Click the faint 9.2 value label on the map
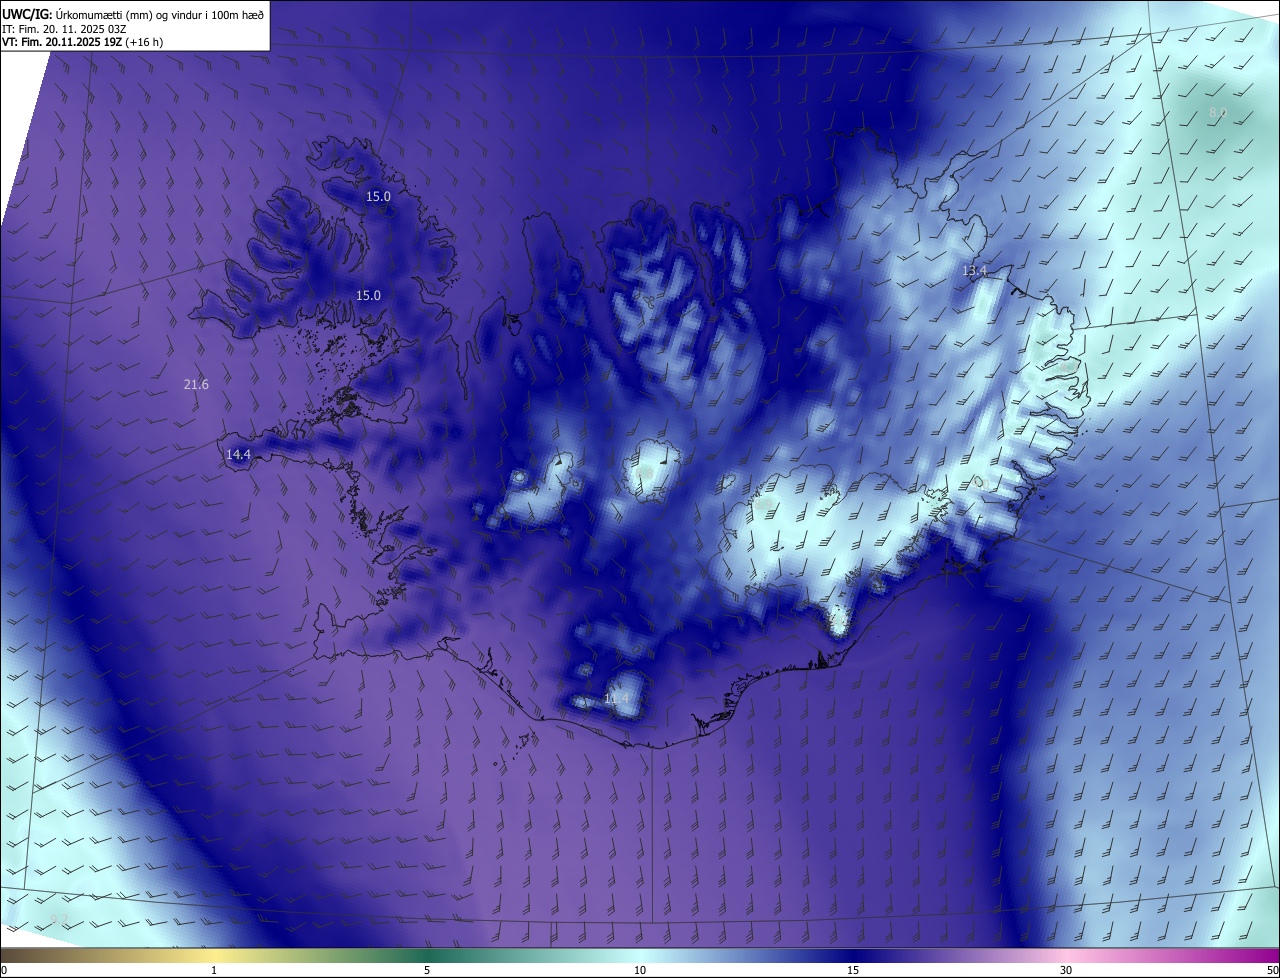This screenshot has height=978, width=1280. [59, 919]
